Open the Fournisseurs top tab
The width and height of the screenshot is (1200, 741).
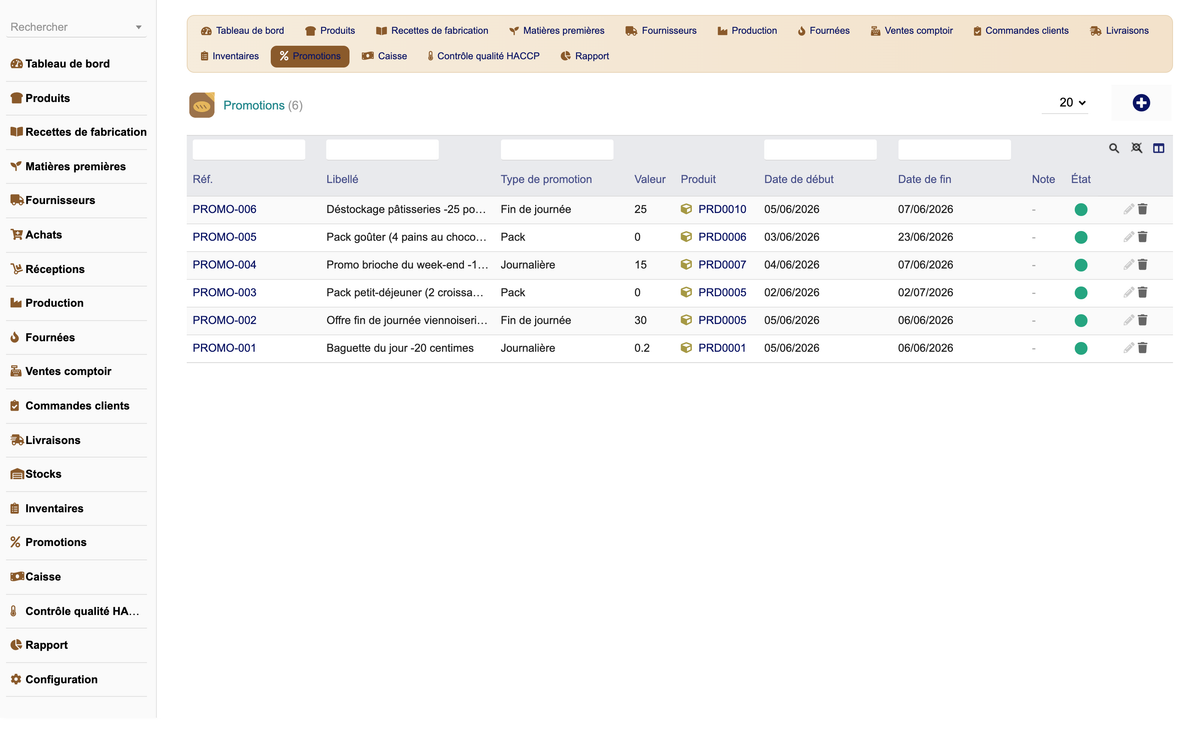click(x=661, y=31)
